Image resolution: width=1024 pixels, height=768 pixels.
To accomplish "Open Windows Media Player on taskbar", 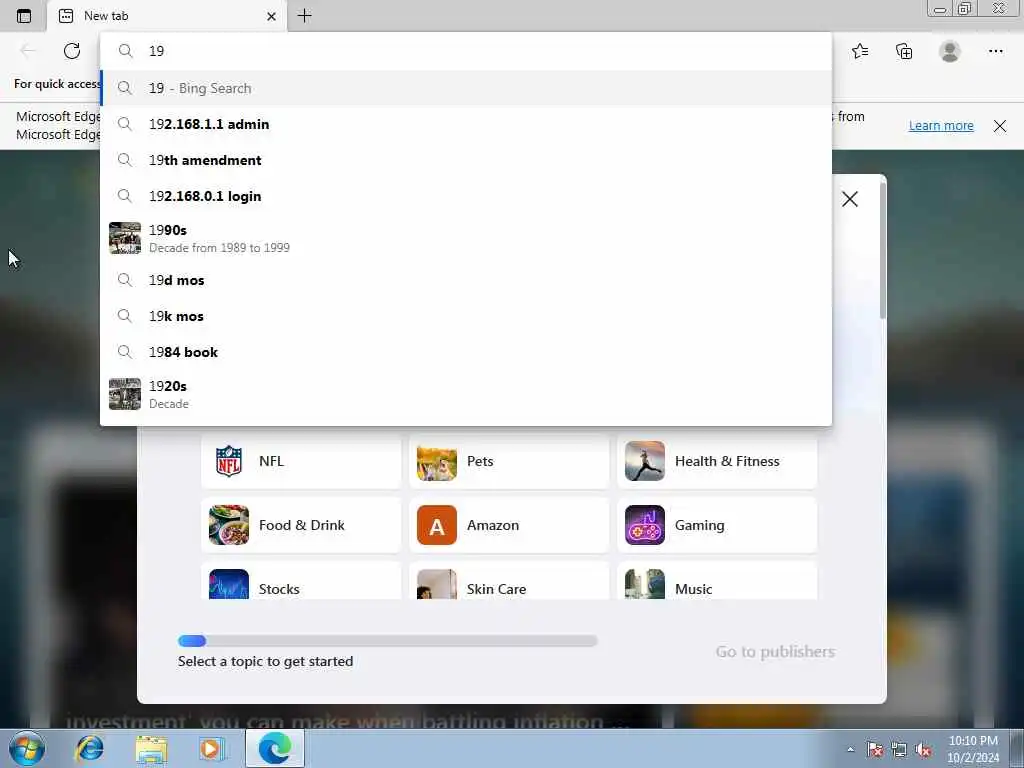I will (x=211, y=748).
